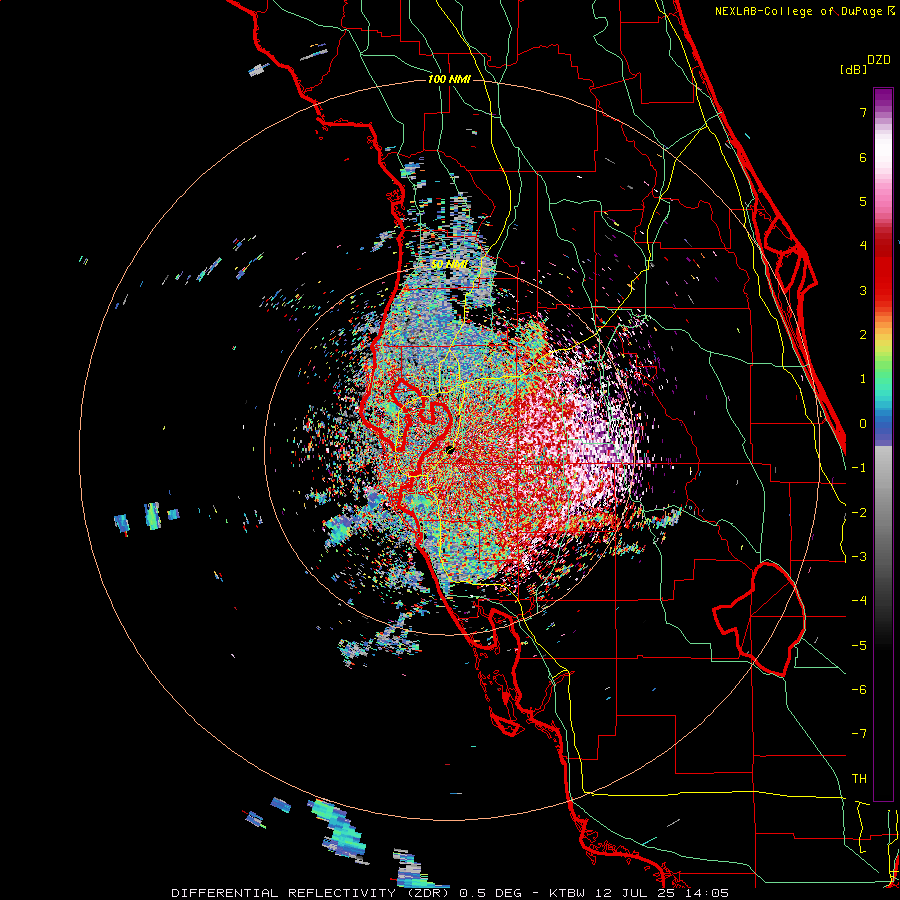This screenshot has width=900, height=900.
Task: Click the gray band of the color bar
Action: pos(883,499)
